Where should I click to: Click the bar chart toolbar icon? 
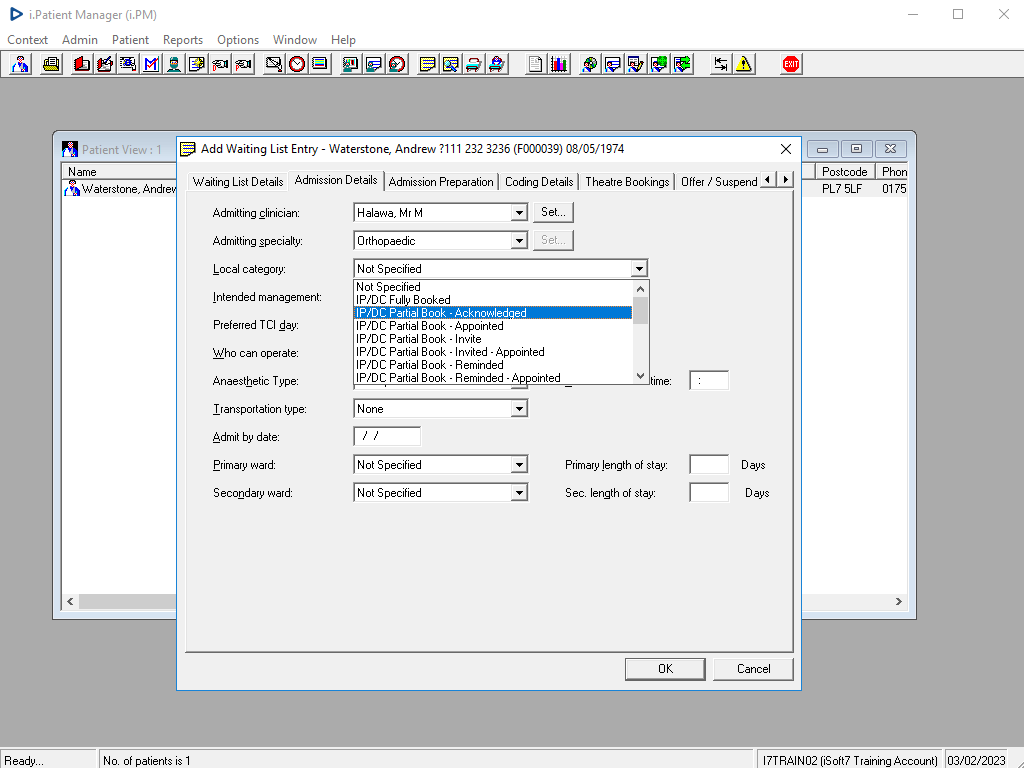558,64
